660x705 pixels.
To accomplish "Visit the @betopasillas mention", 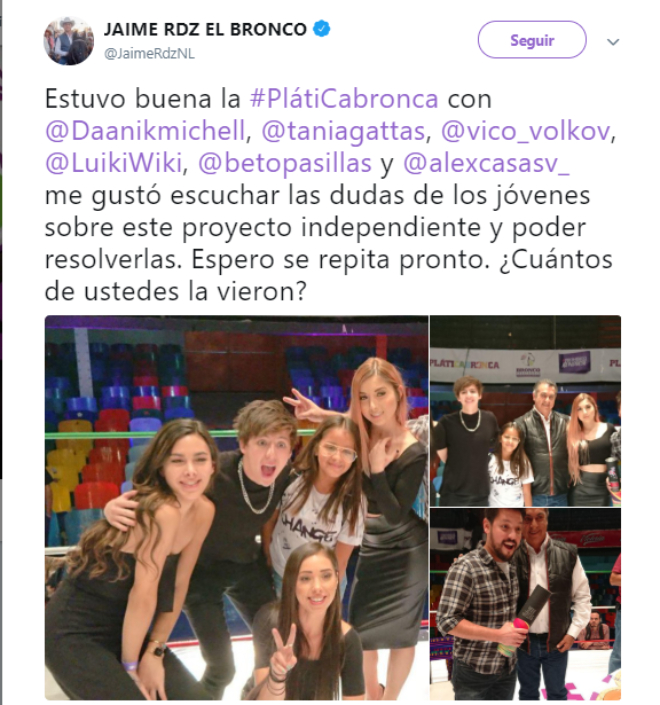I will point(285,163).
